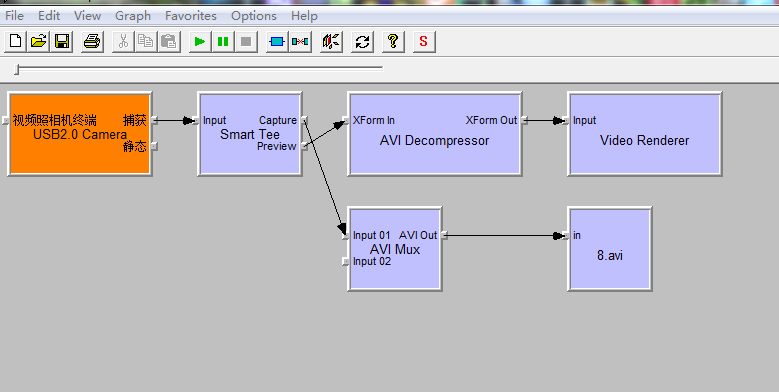
Task: Open a graph file with folder icon
Action: tap(39, 41)
